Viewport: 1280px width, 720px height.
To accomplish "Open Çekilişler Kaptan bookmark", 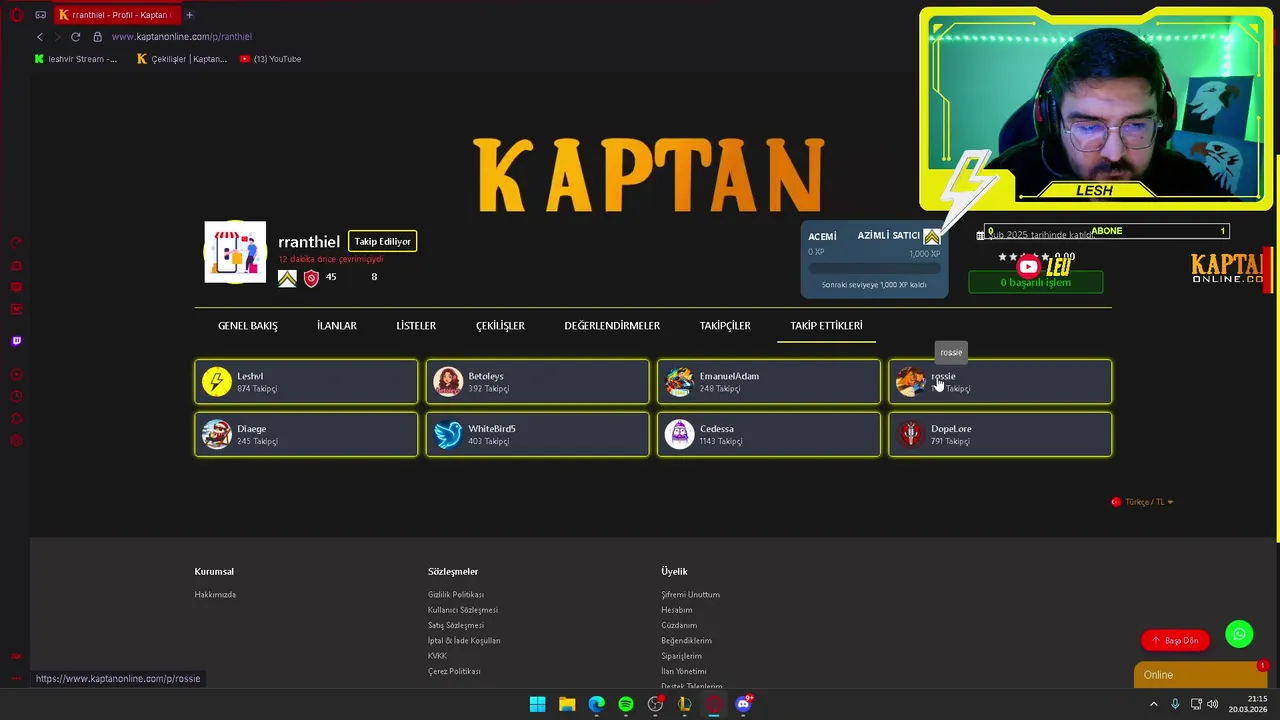I will tap(182, 59).
